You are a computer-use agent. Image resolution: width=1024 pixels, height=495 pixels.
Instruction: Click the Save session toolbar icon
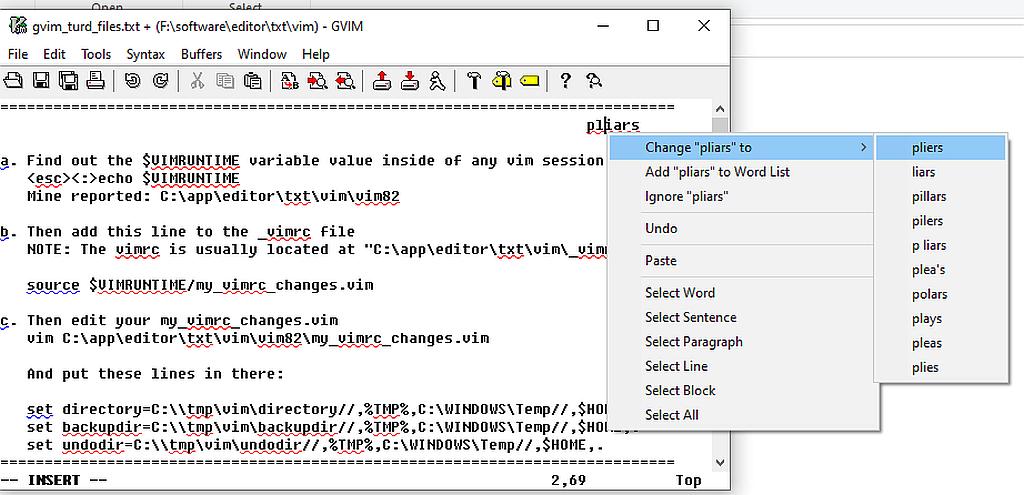pos(409,81)
